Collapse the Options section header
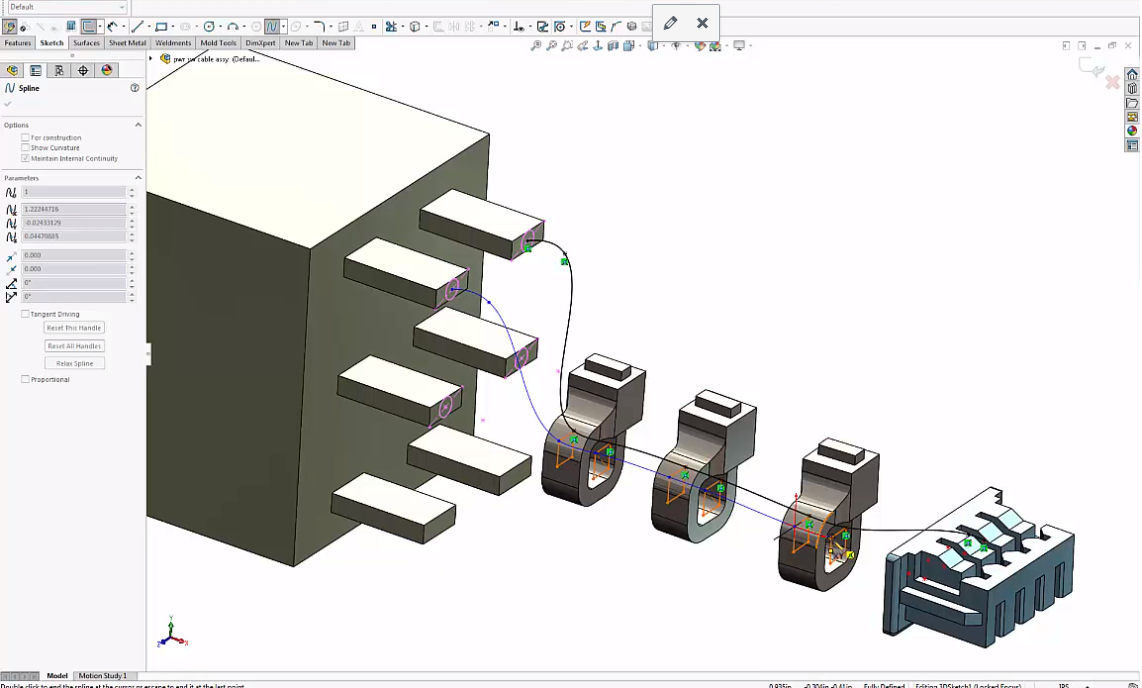Viewport: 1142px width, 688px height. point(137,124)
